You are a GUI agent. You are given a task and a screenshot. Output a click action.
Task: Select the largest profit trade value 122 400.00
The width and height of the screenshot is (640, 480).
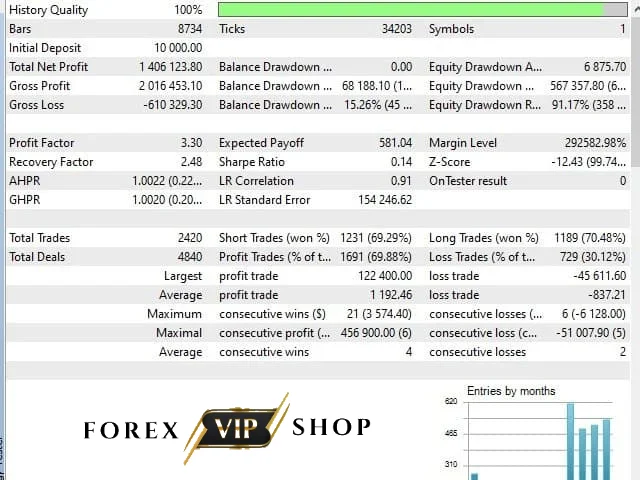[x=385, y=276]
